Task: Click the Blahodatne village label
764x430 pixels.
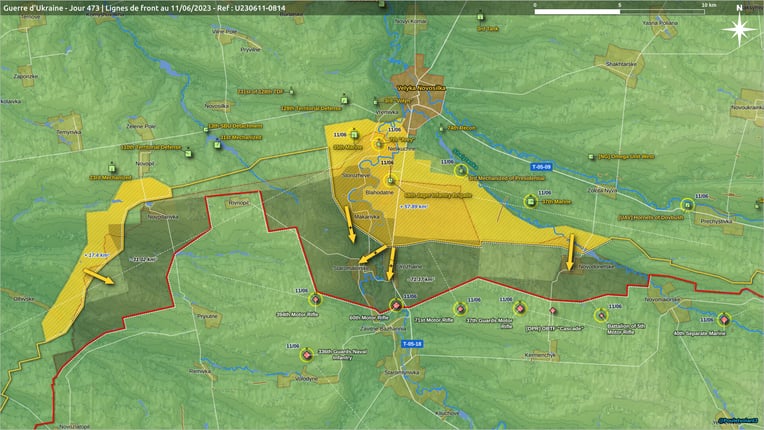Action: 380,192
